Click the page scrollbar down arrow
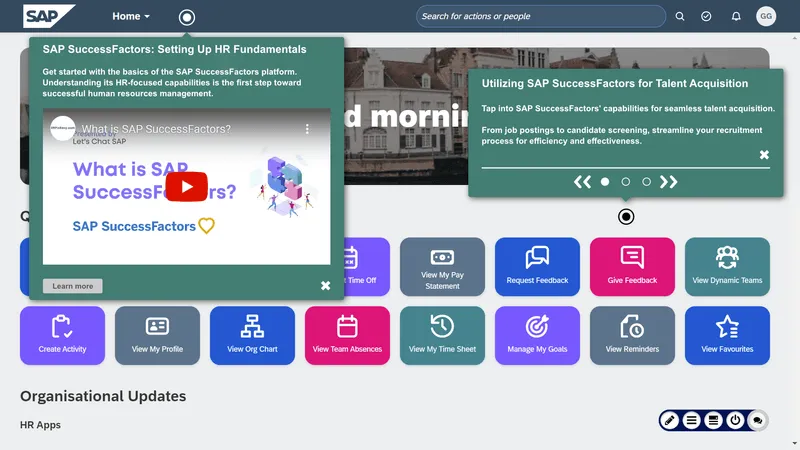The image size is (800, 450). (x=795, y=444)
